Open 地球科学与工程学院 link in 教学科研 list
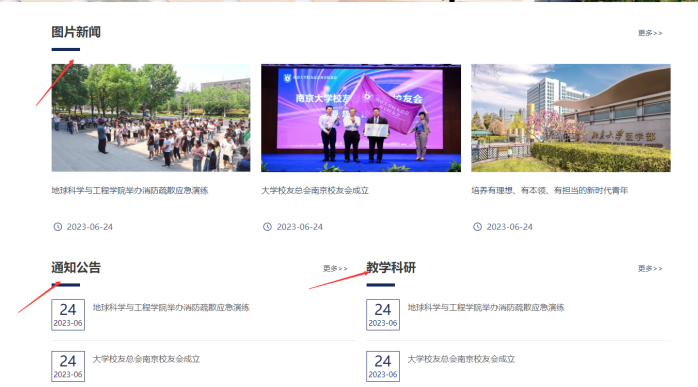Screen dimensions: 698x387 [486, 307]
